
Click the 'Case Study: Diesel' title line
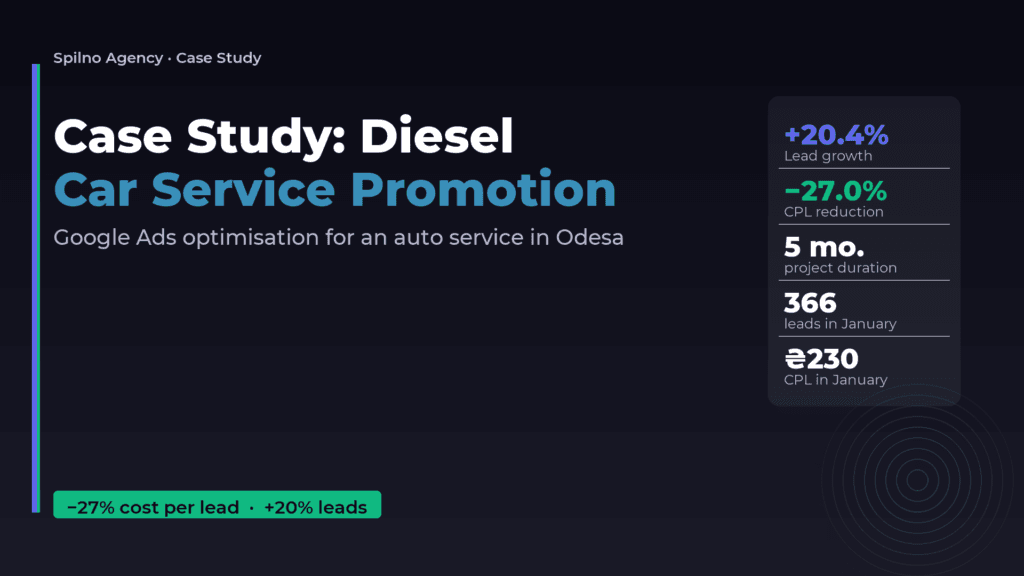click(283, 136)
